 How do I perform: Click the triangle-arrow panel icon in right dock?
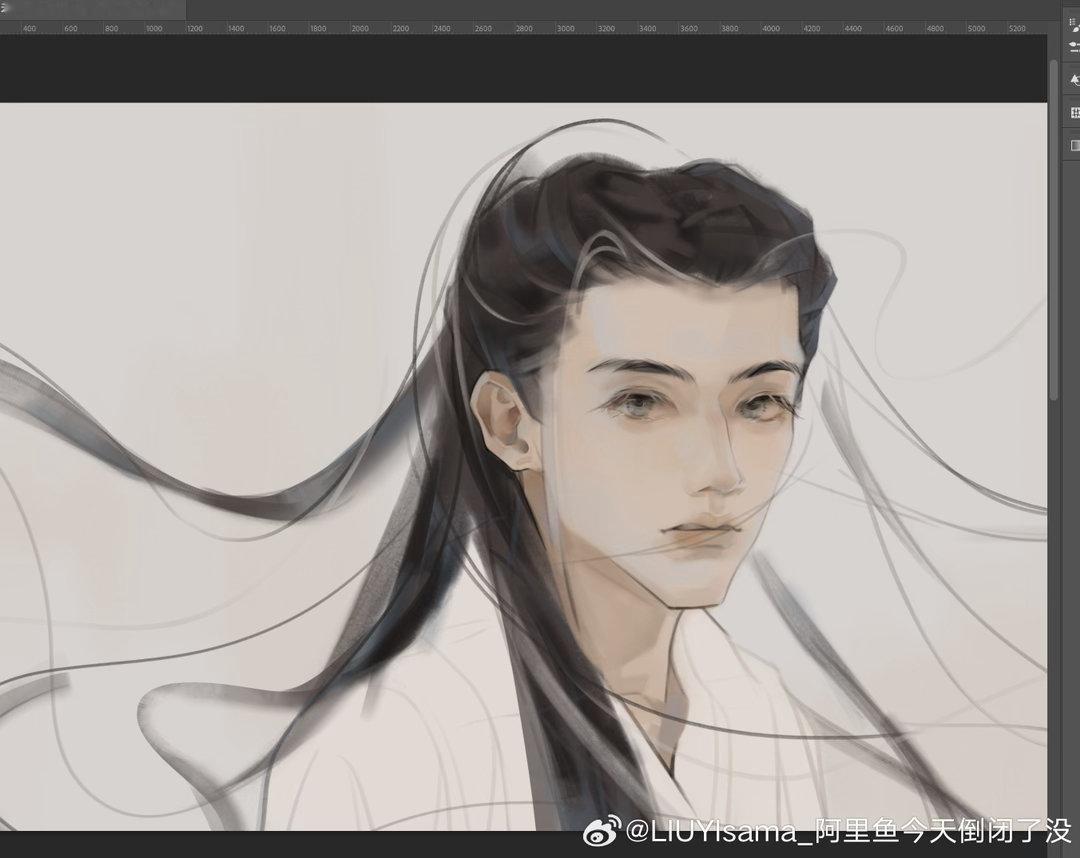[1074, 80]
